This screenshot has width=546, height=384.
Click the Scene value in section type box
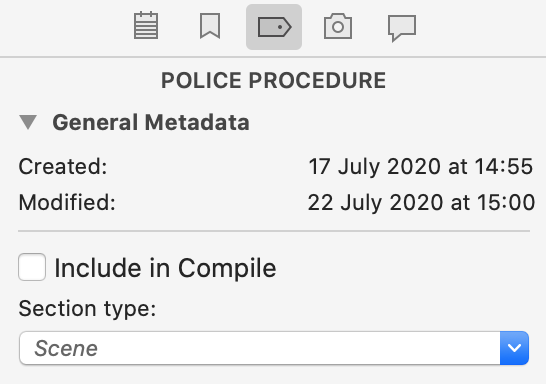pyautogui.click(x=66, y=348)
